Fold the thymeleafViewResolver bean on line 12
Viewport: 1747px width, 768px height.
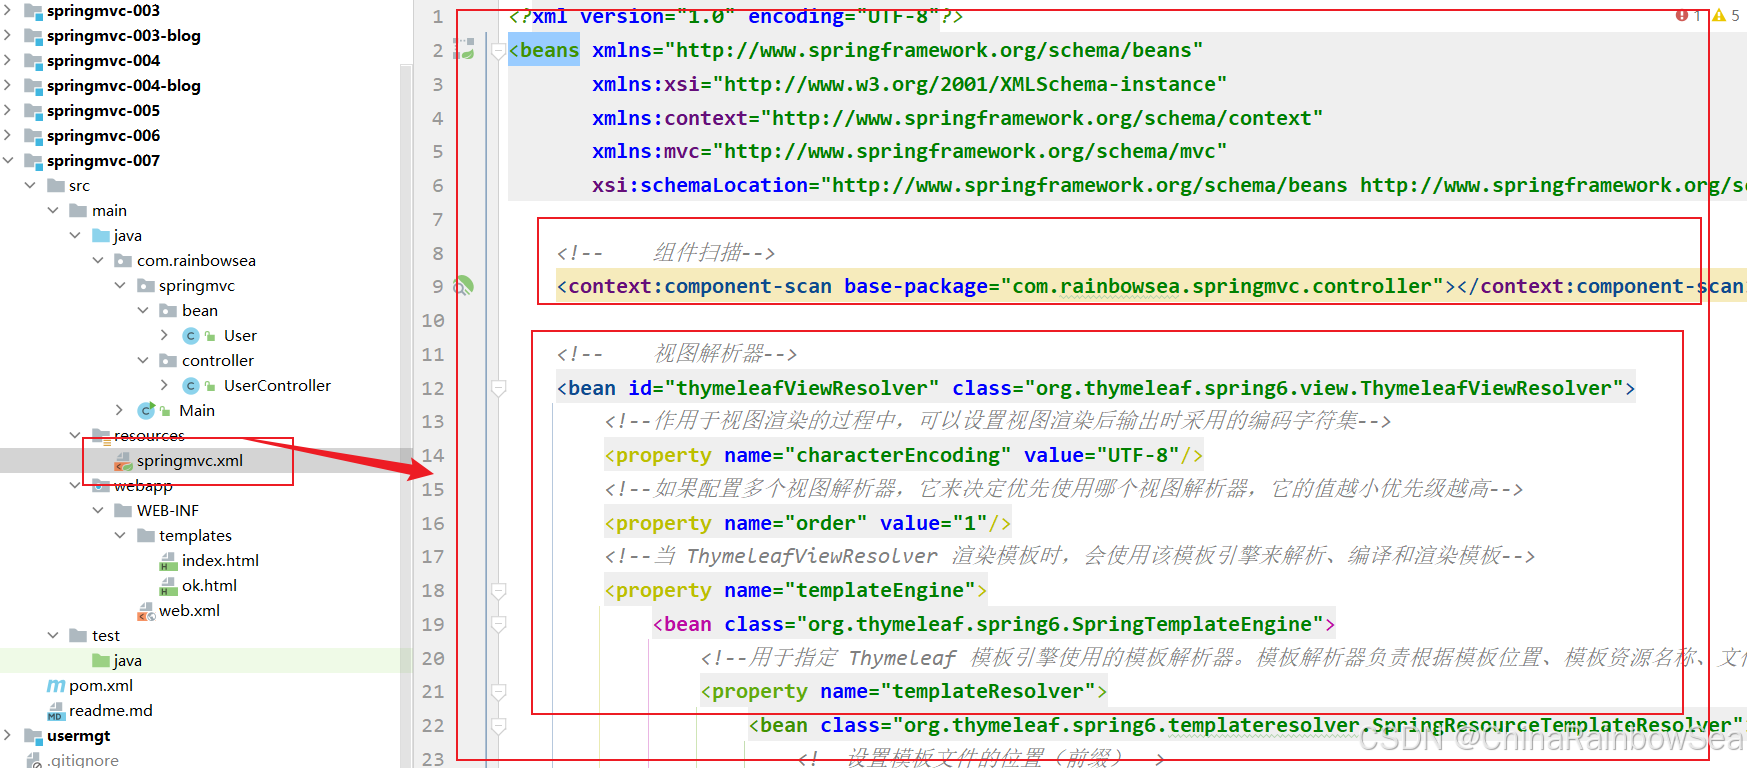point(498,388)
